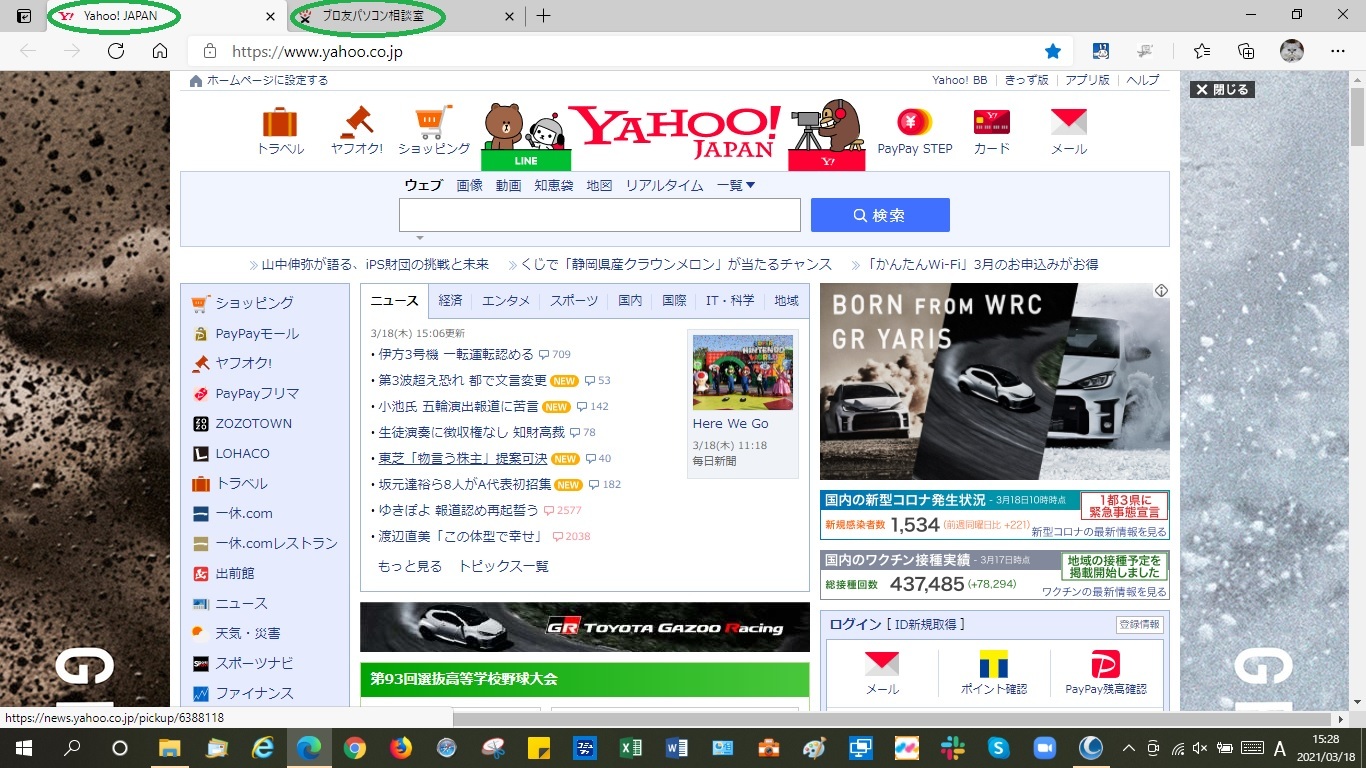Screen dimensions: 1366x768
Task: Click the ID新規取得 link
Action: (x=925, y=624)
